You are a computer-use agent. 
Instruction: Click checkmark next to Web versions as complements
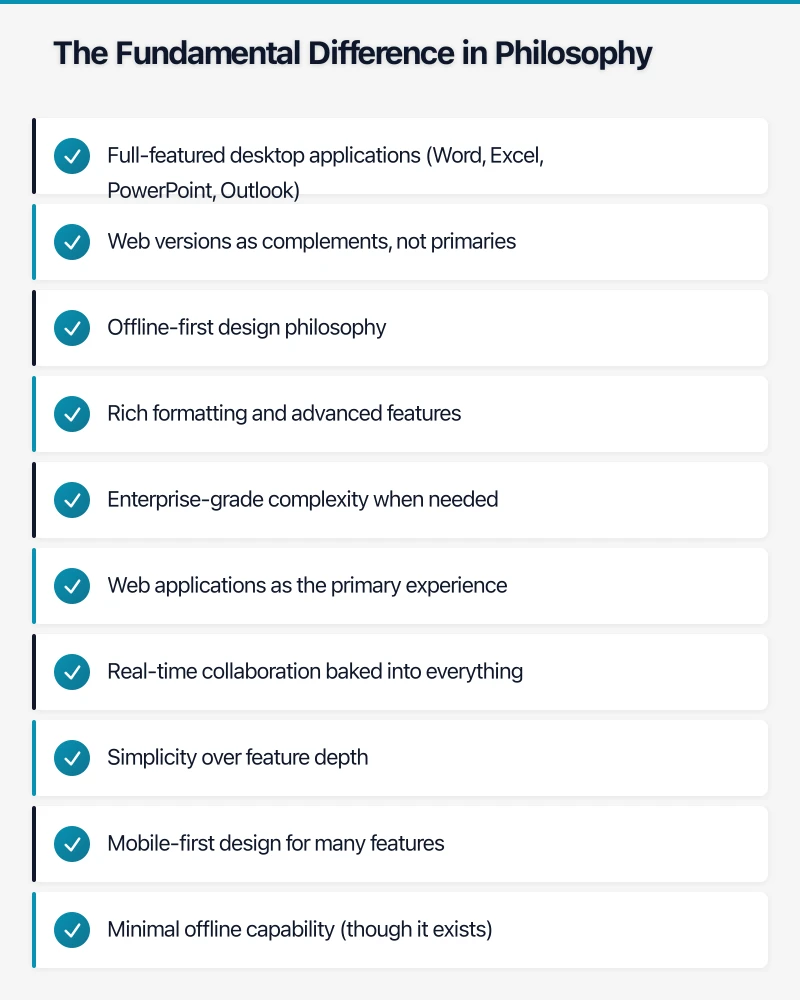click(72, 242)
